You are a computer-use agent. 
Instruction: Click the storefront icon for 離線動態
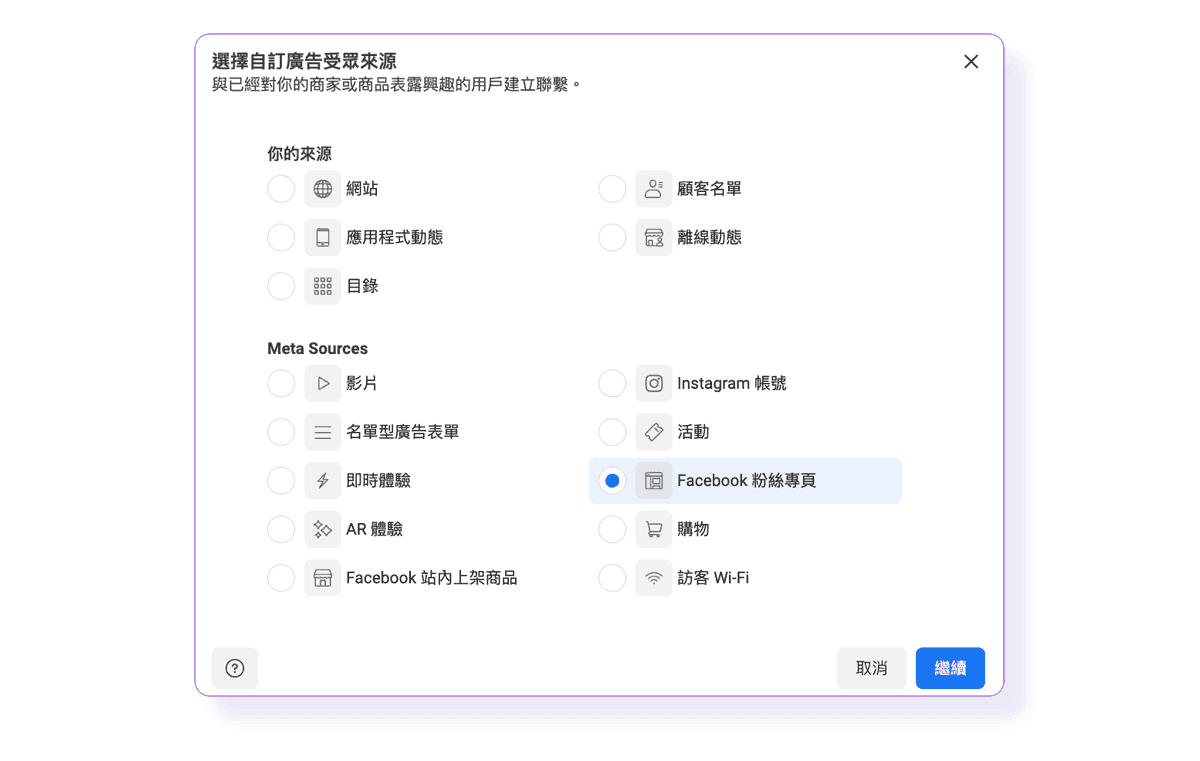tap(654, 238)
